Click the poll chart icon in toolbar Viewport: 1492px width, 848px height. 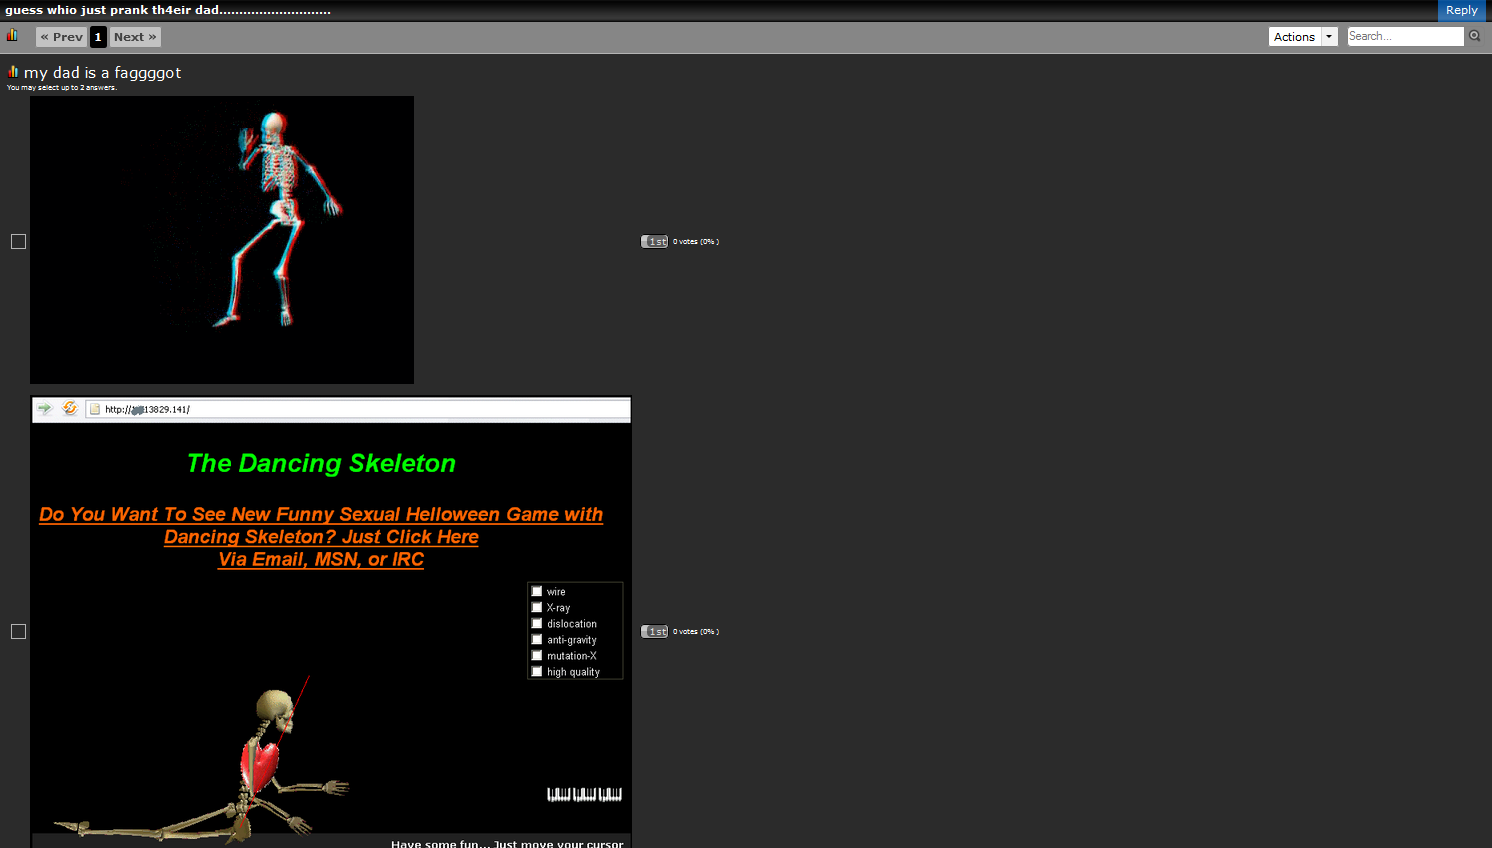point(12,35)
